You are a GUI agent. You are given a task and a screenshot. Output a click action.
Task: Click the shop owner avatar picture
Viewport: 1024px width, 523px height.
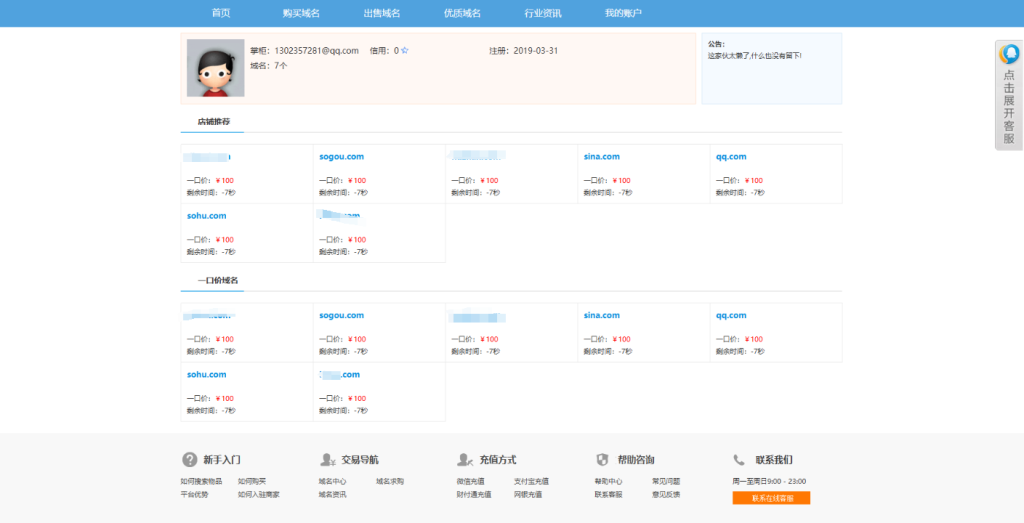click(215, 68)
